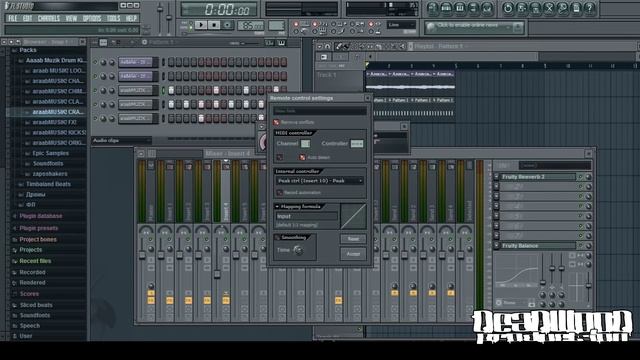
Task: Toggle the Fruity Reeverb 2 effect on/off LED
Action: pyautogui.click(x=580, y=177)
